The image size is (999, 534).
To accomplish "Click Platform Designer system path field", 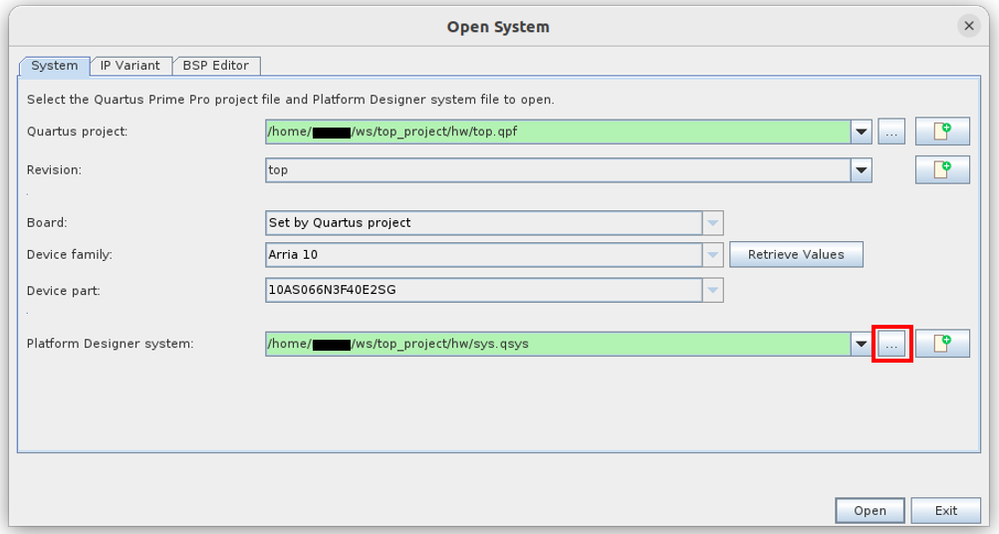I will pos(557,344).
